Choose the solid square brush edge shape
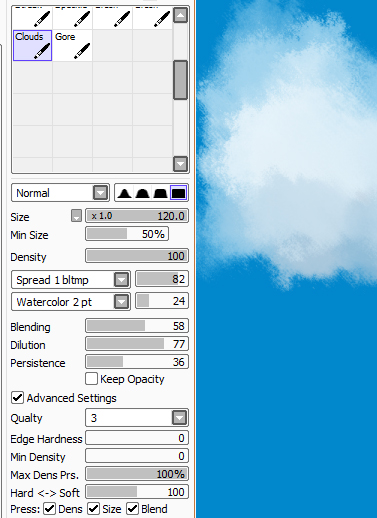The height and width of the screenshot is (518, 377). [x=179, y=193]
